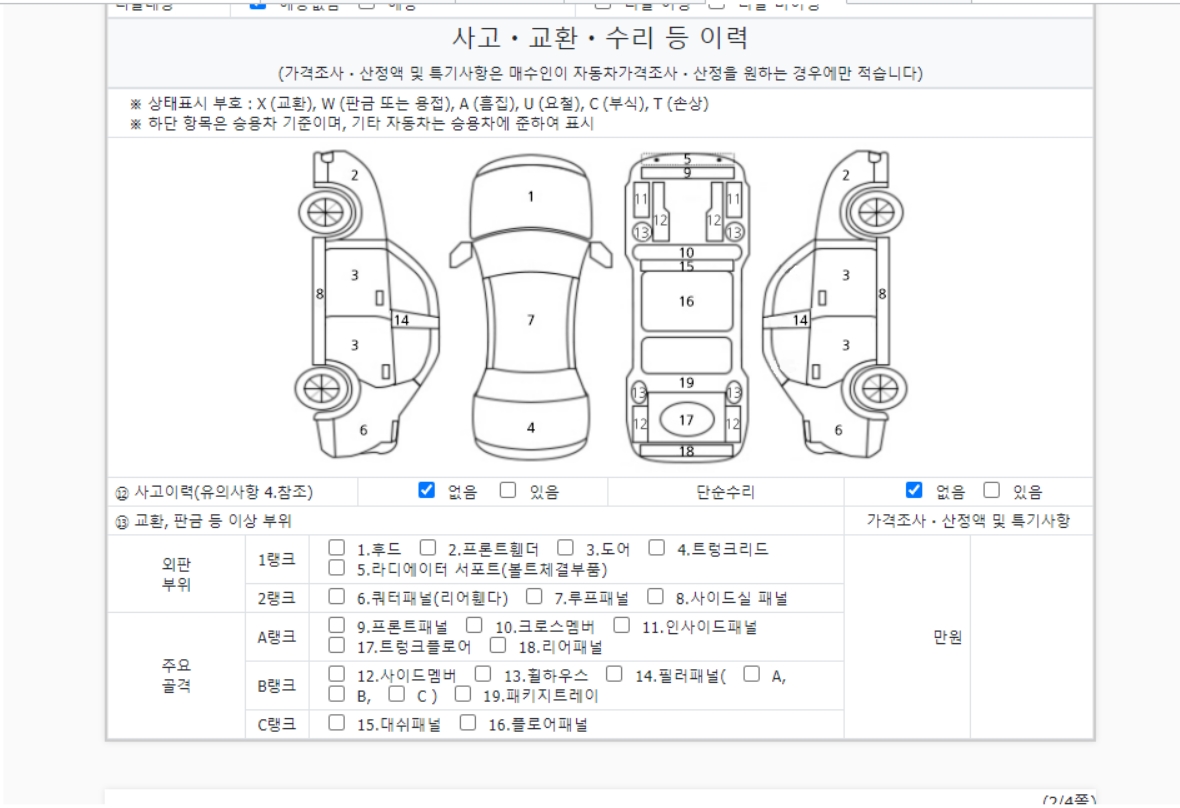Check the 16.플로어패널 checkbox
This screenshot has width=1180, height=808.
[468, 724]
